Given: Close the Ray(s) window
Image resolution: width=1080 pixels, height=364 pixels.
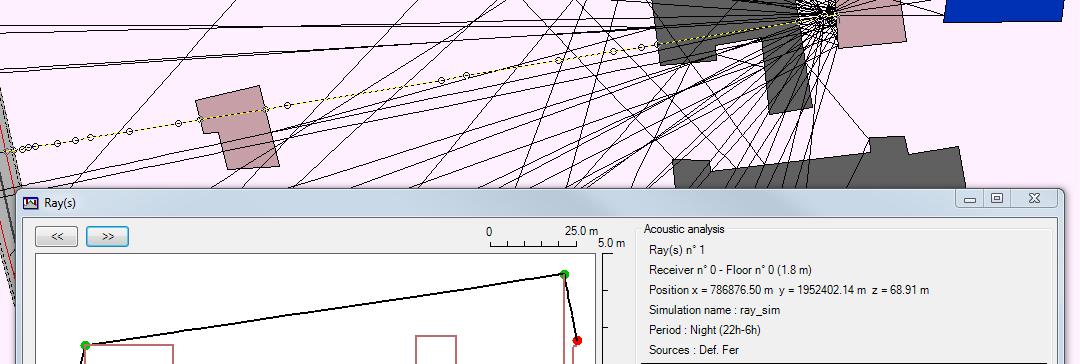Looking at the screenshot, I should click(1034, 199).
